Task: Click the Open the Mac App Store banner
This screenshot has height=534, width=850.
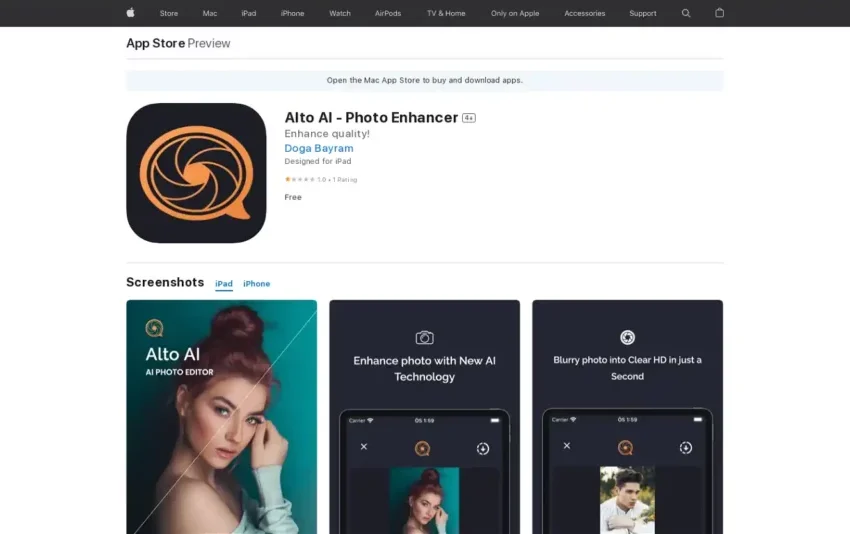Action: click(x=424, y=80)
